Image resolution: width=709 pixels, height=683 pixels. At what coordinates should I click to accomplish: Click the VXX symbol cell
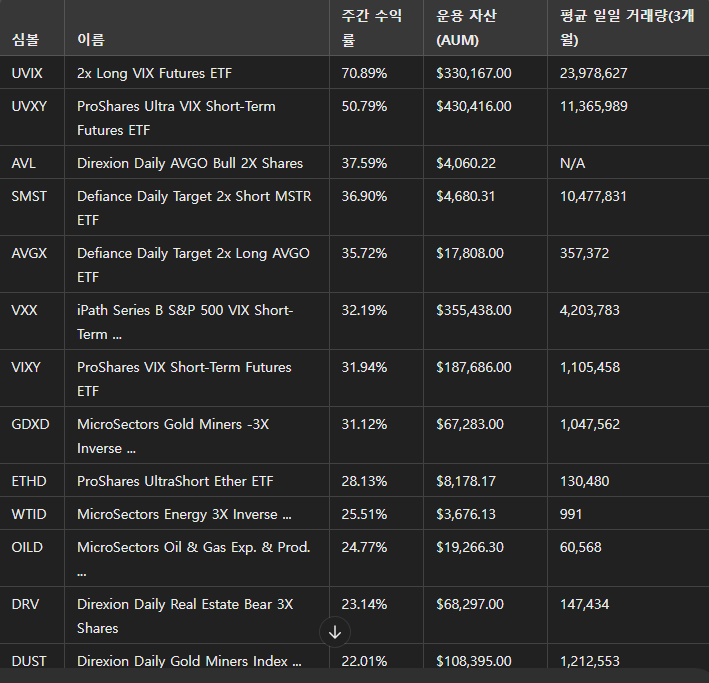pos(24,310)
